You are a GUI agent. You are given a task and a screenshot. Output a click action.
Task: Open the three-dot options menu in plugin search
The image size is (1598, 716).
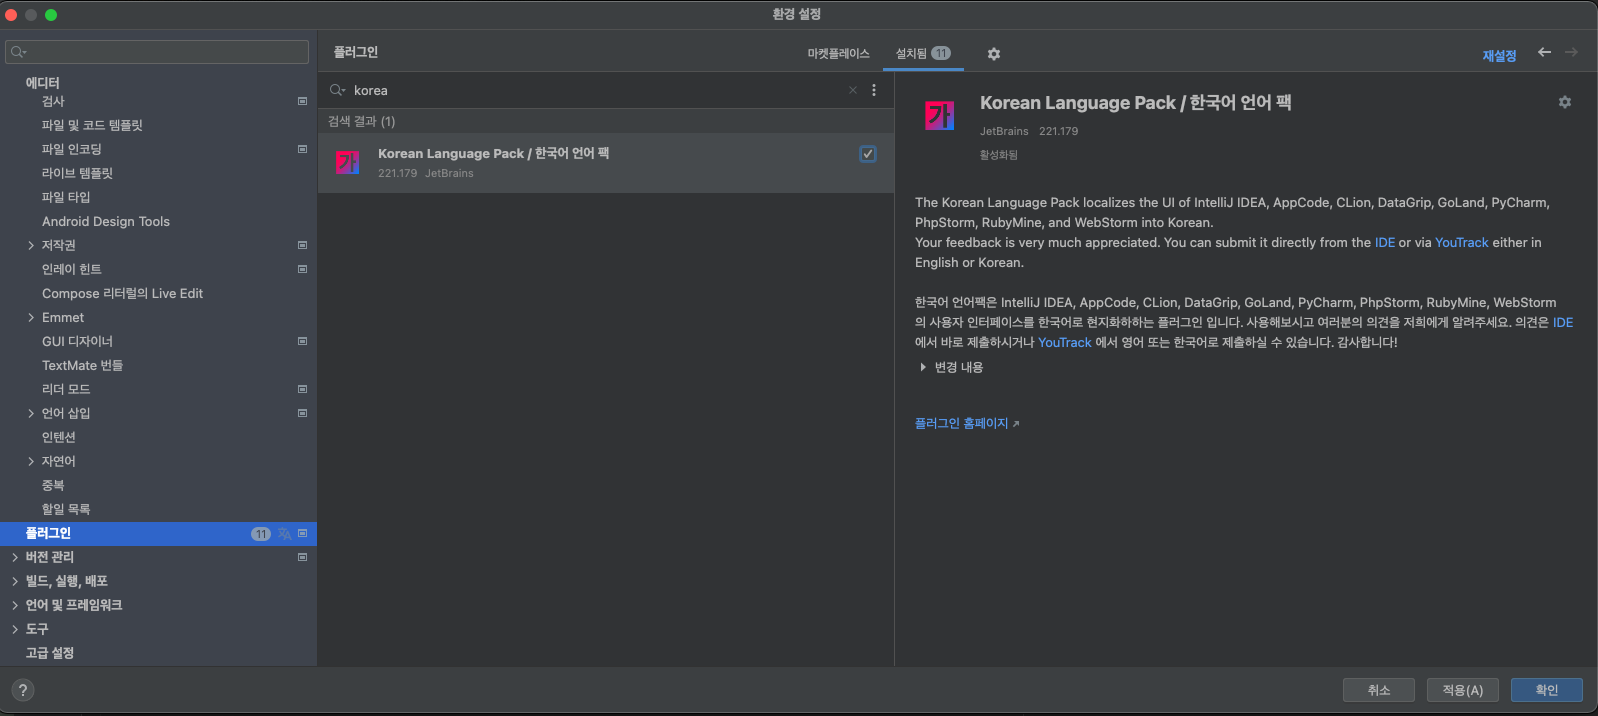pyautogui.click(x=874, y=90)
